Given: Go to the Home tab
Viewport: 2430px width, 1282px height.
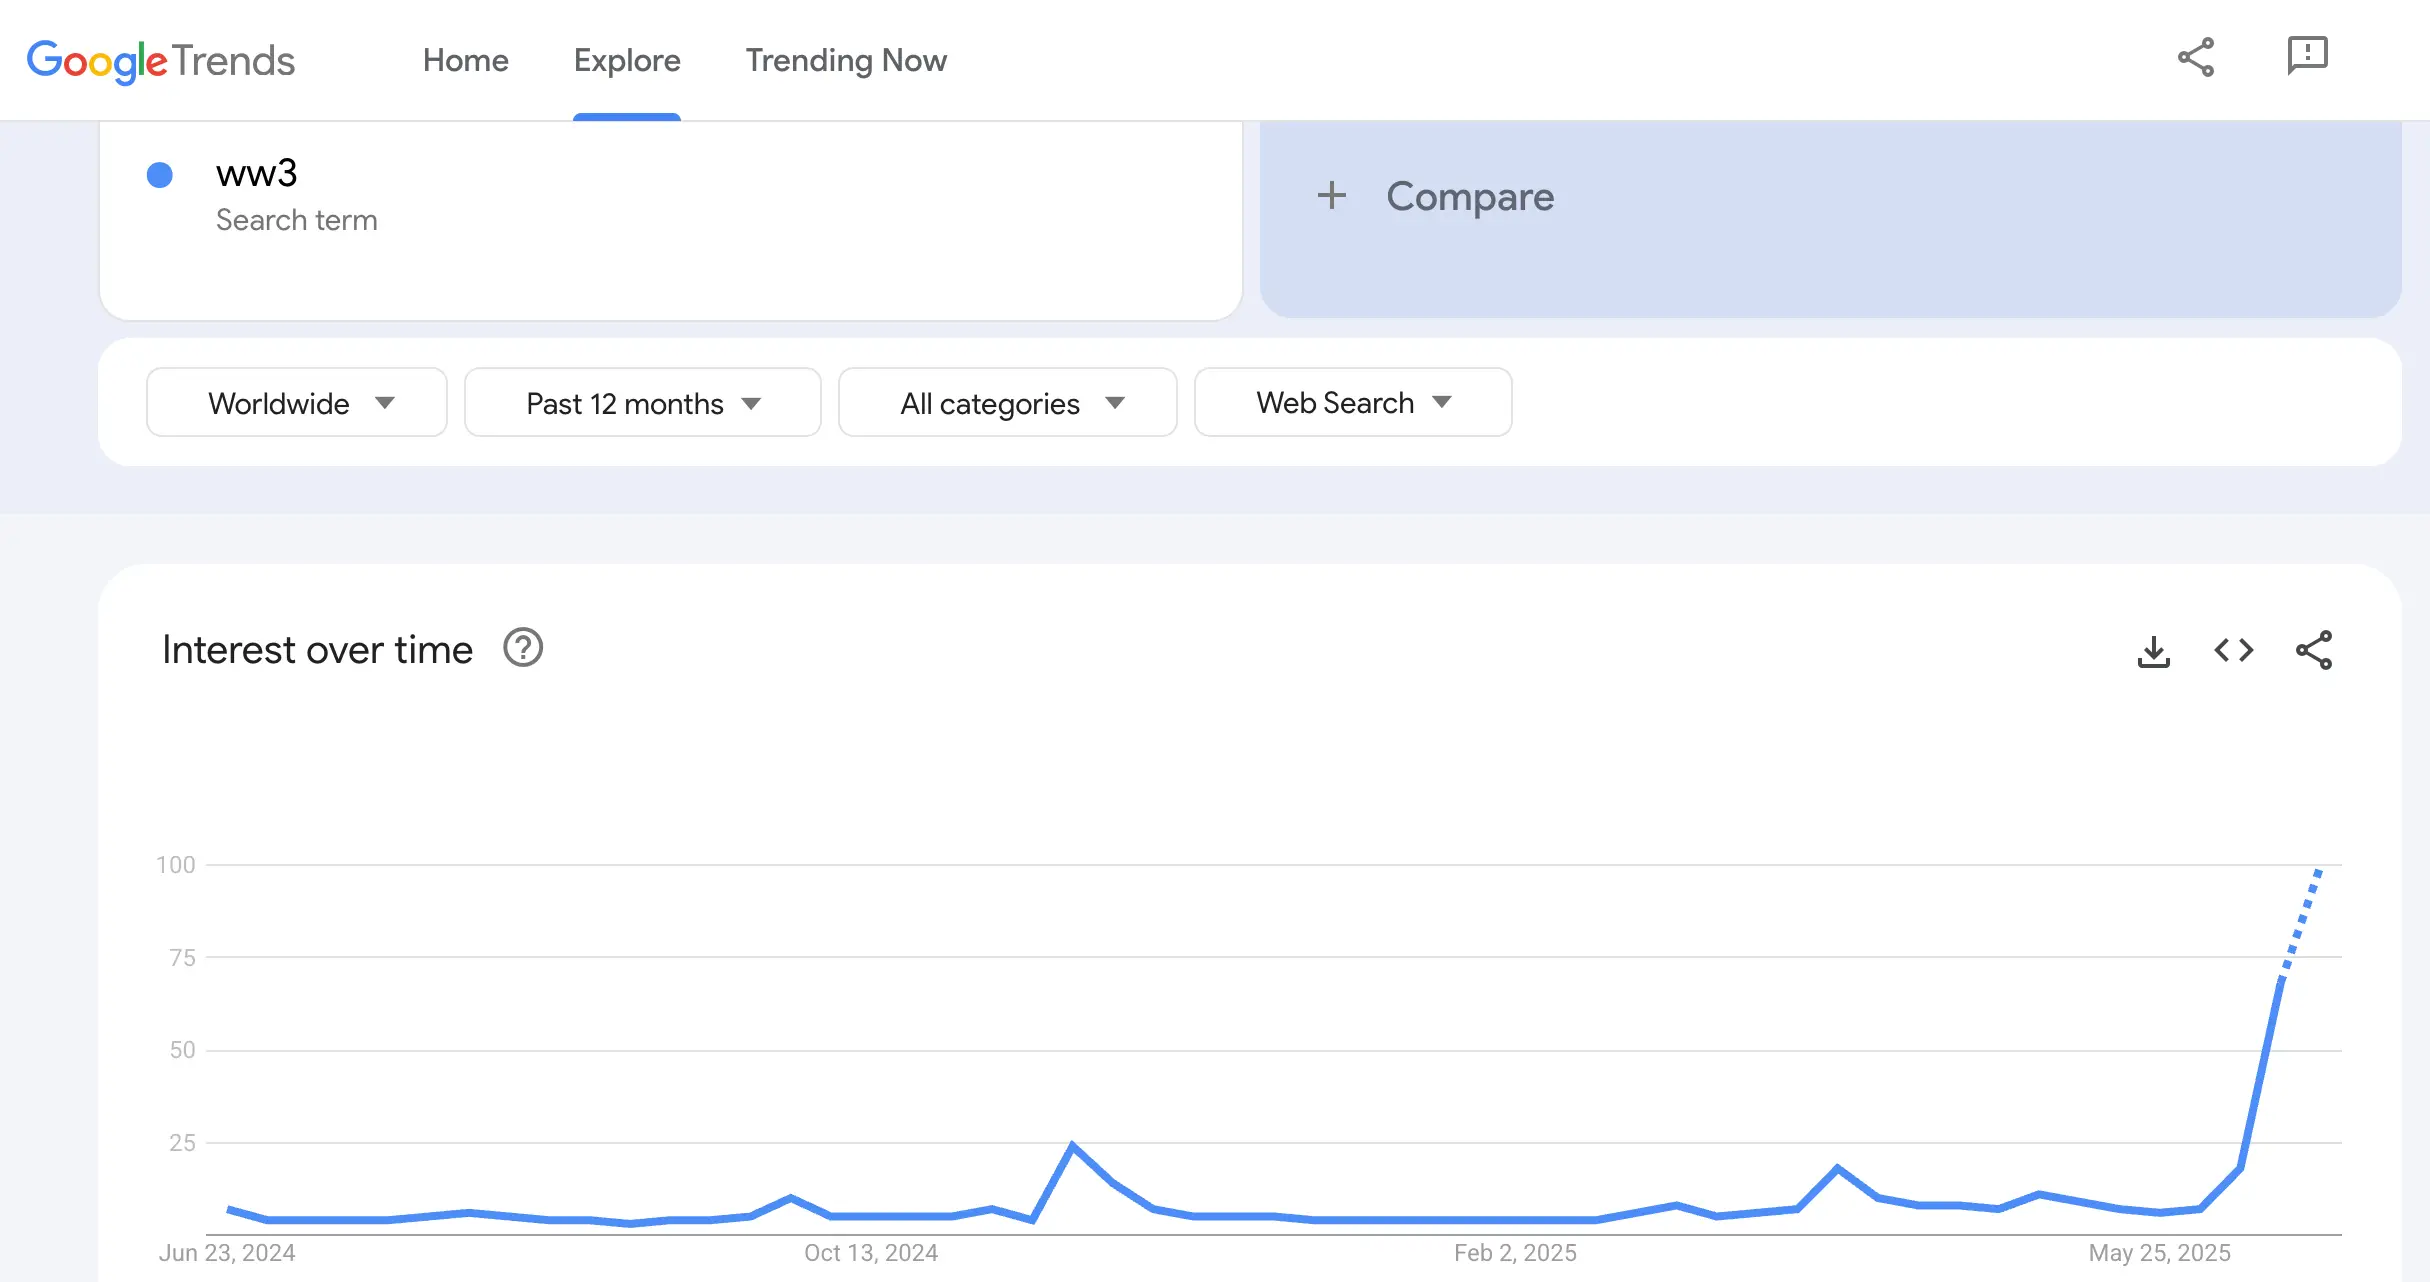Looking at the screenshot, I should coord(466,60).
